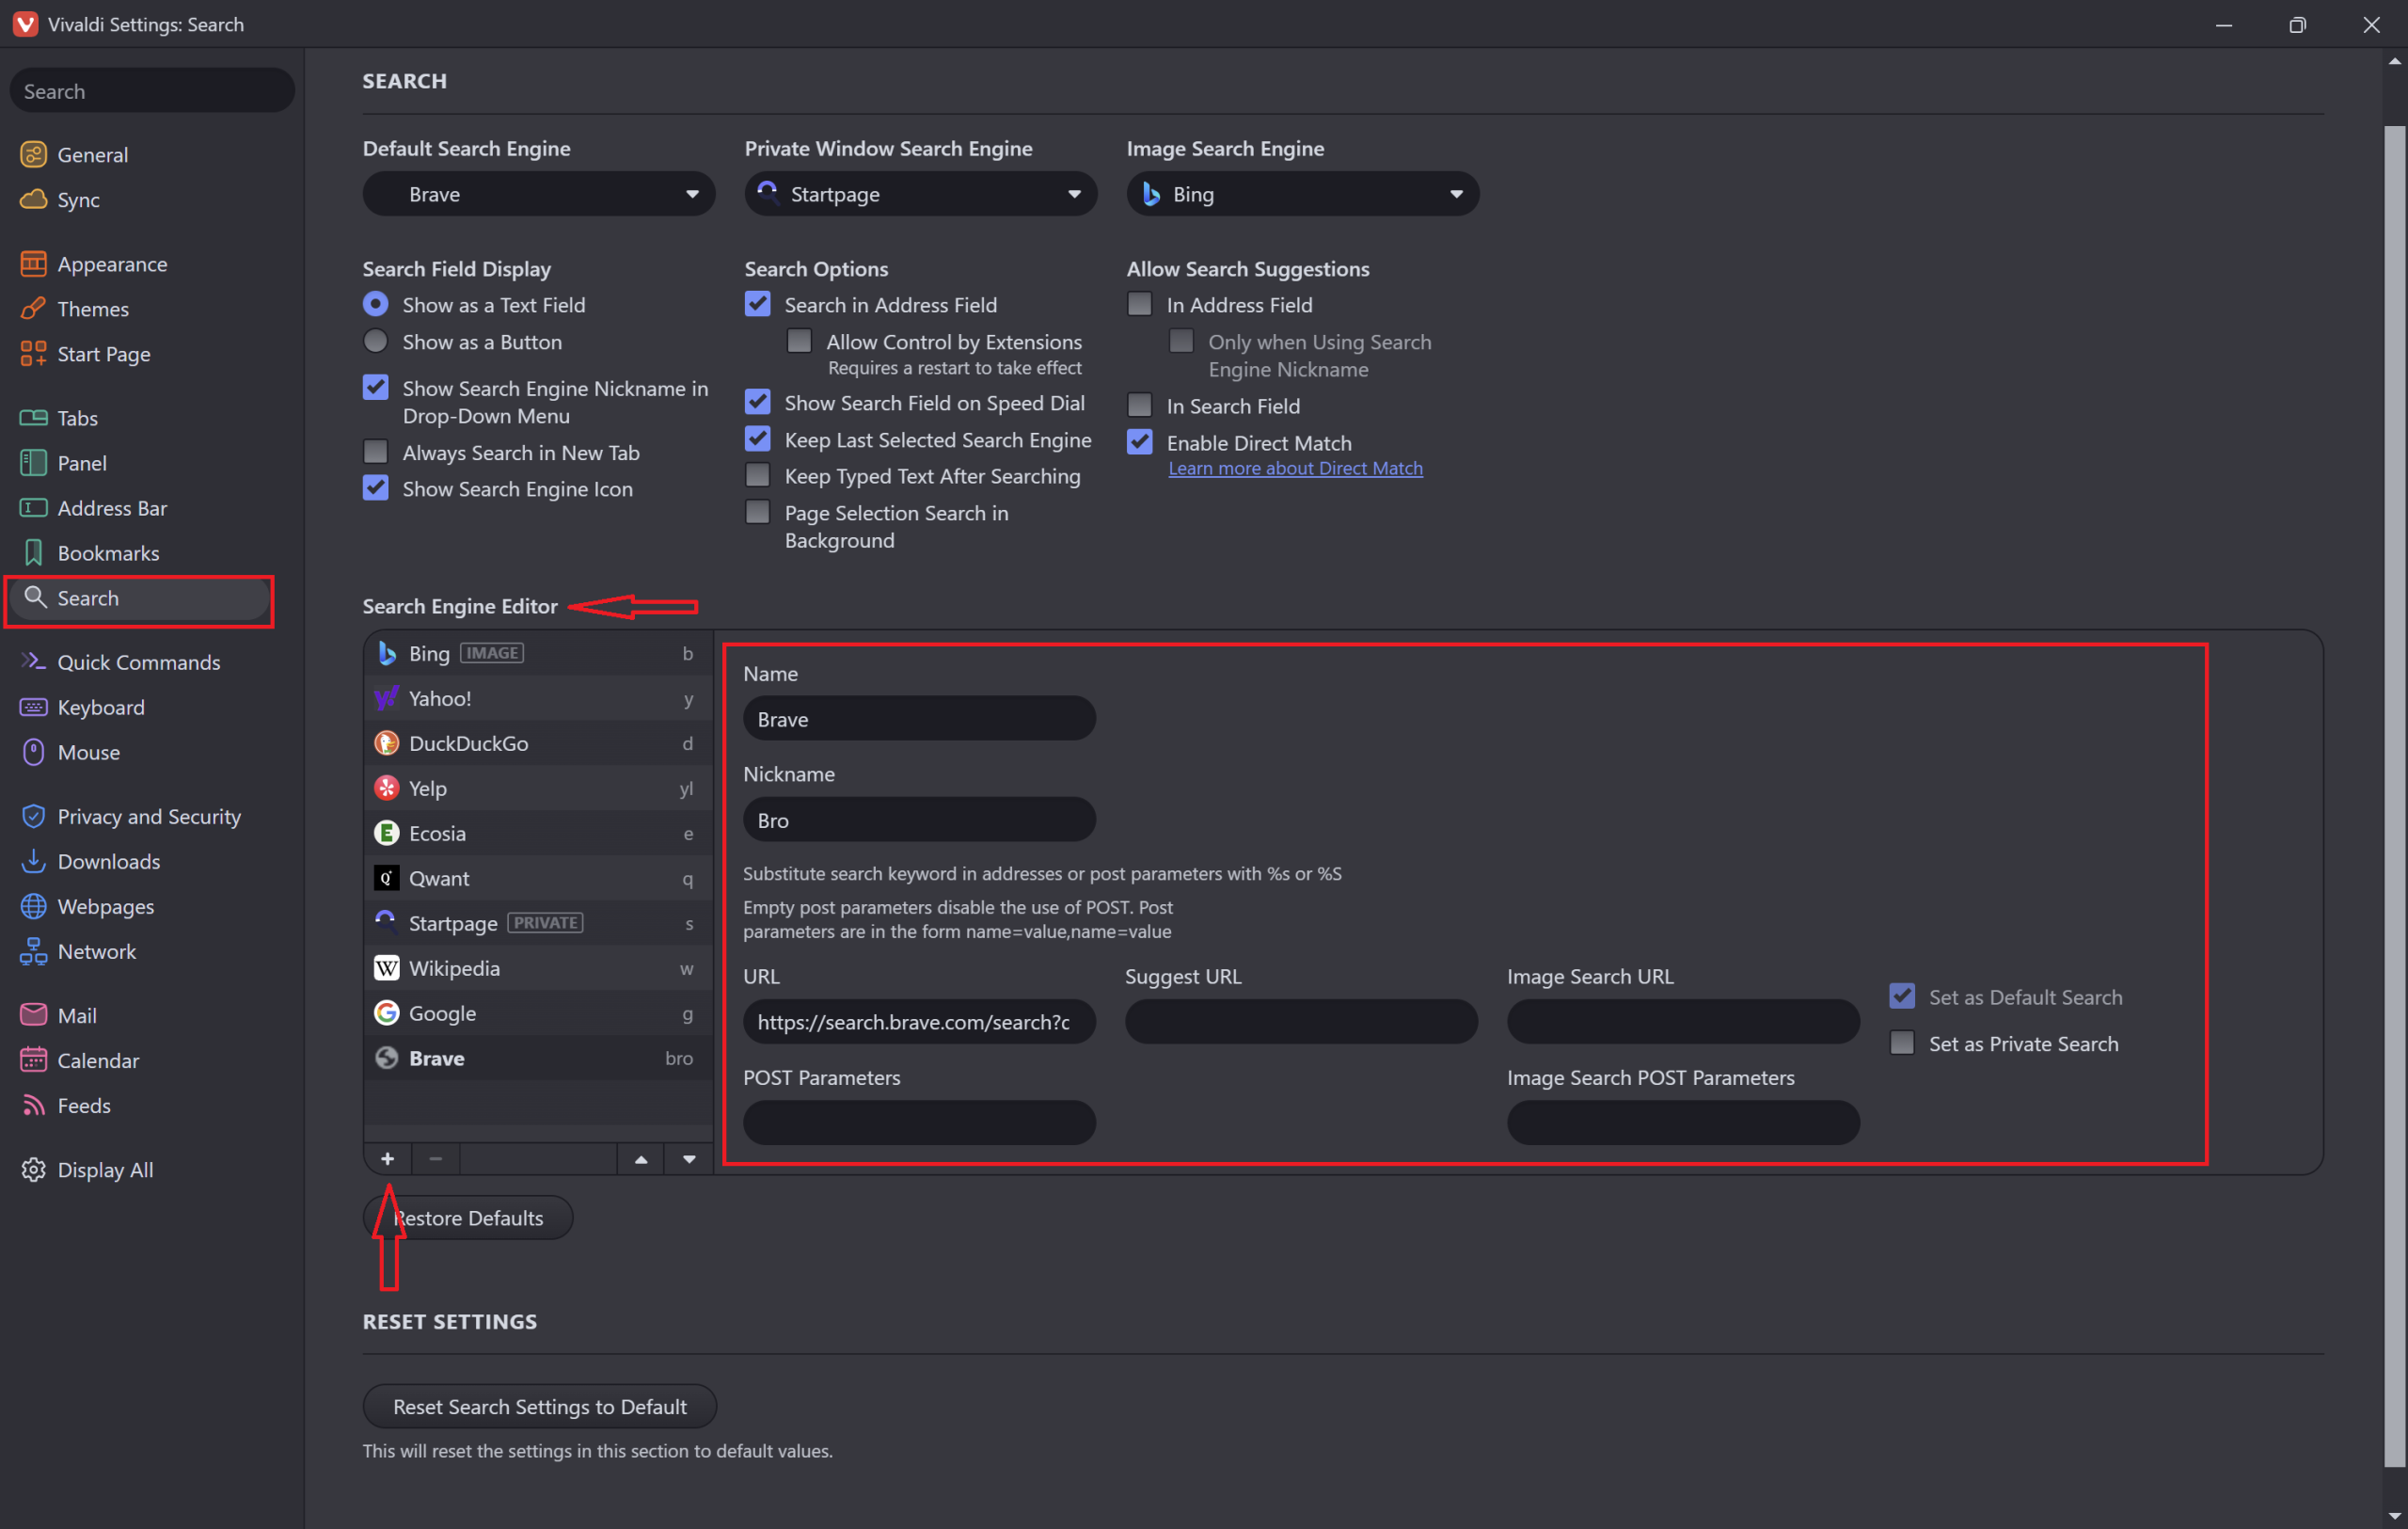The image size is (2408, 1529).
Task: Enable Always Search in New Tab
Action: point(375,452)
